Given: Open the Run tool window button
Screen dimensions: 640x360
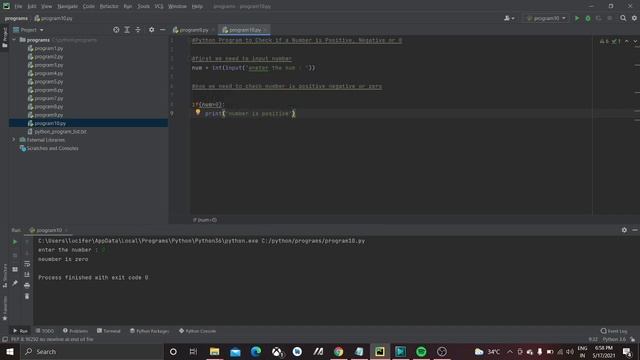Looking at the screenshot, I should tap(20, 331).
